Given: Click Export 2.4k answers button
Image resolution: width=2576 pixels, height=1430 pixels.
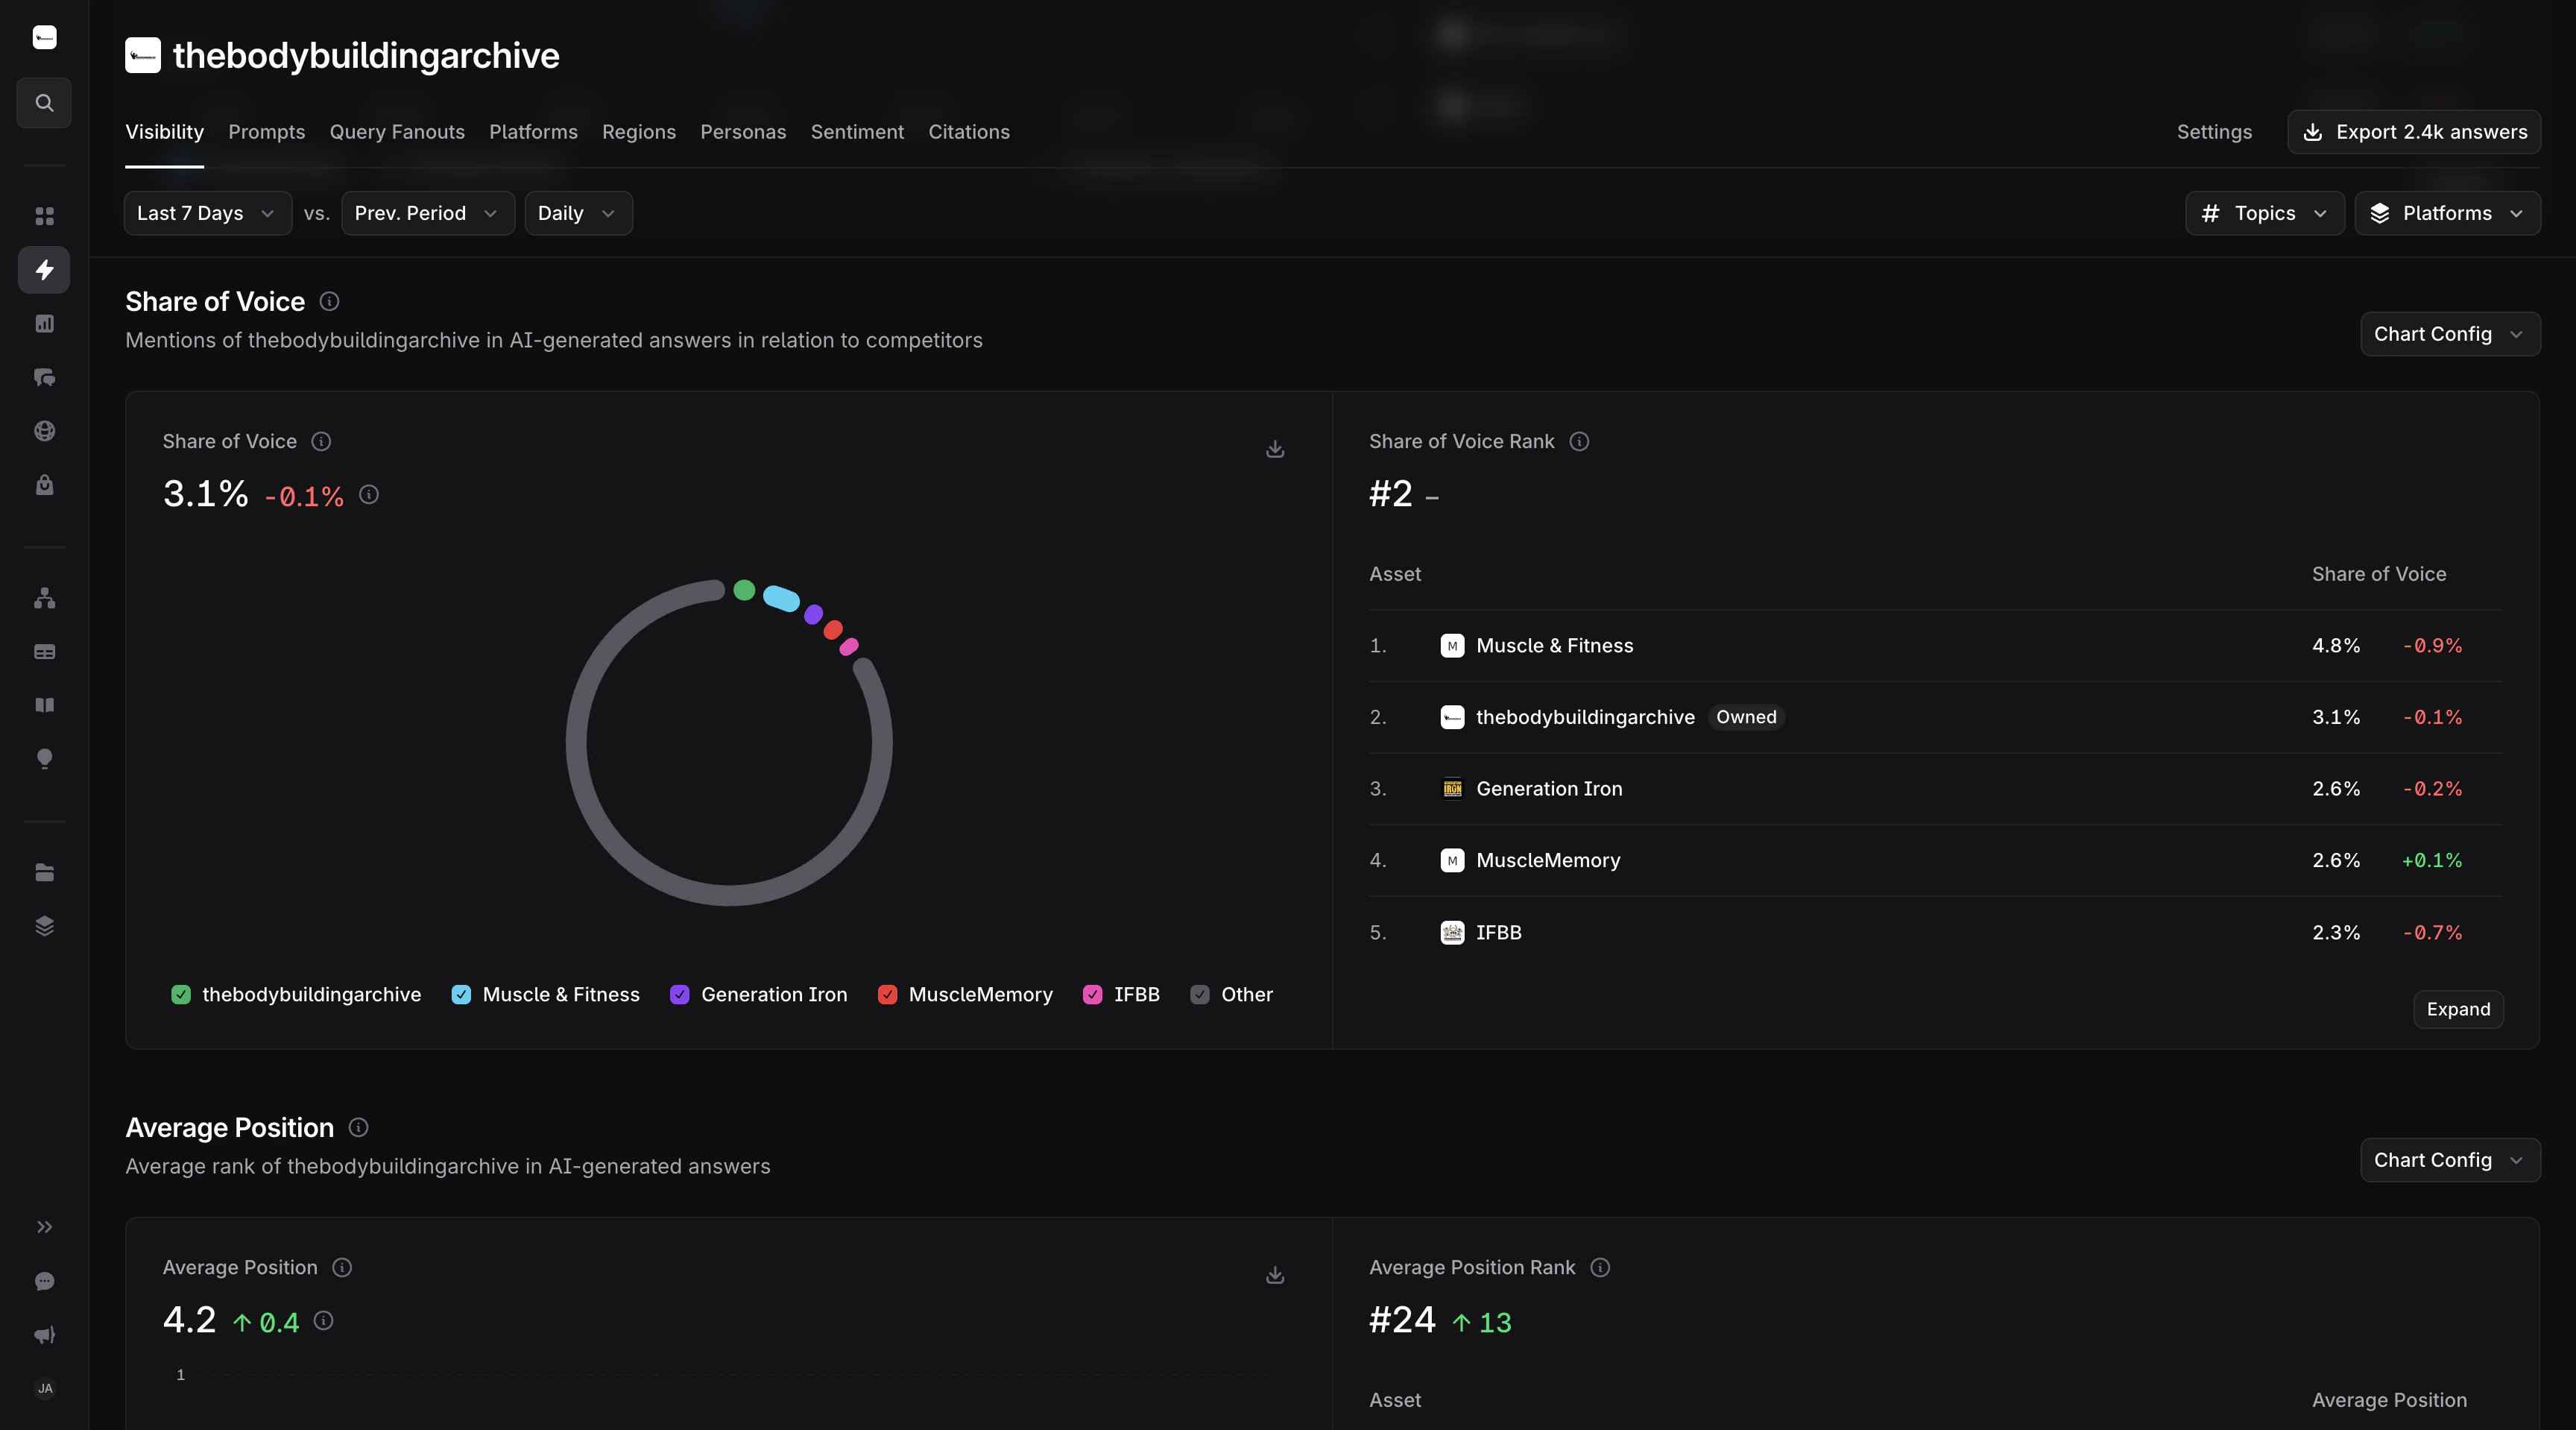Looking at the screenshot, I should tap(2414, 132).
